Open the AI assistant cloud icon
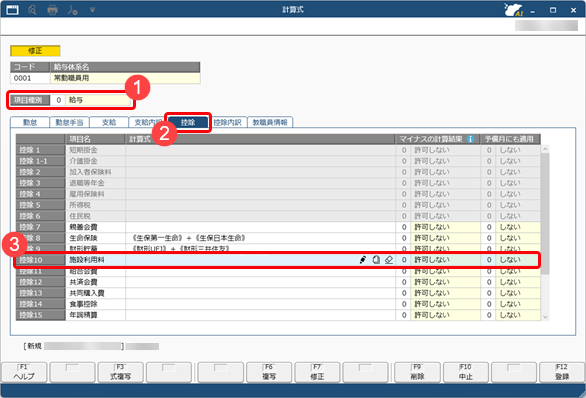This screenshot has width=586, height=398. (x=514, y=10)
